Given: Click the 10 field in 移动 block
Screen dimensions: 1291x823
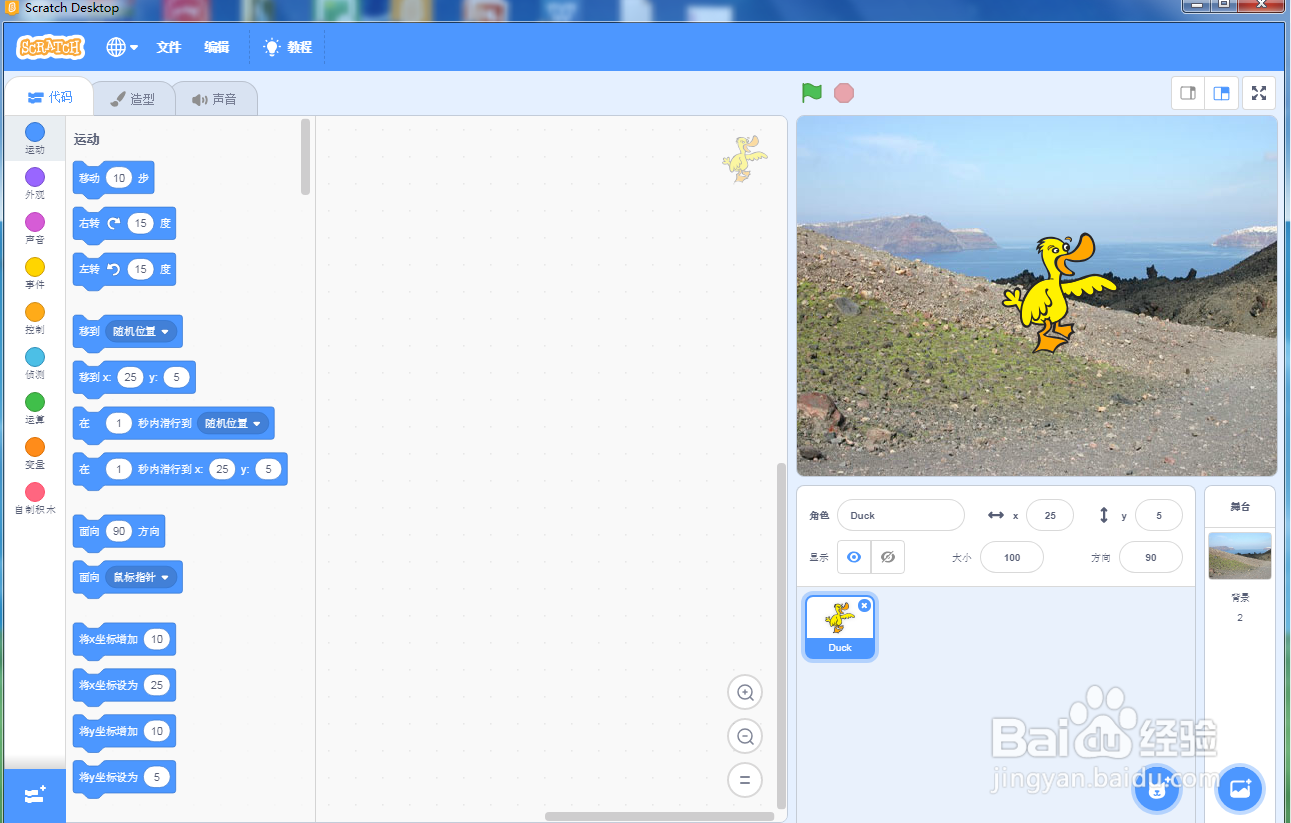Looking at the screenshot, I should pos(119,178).
